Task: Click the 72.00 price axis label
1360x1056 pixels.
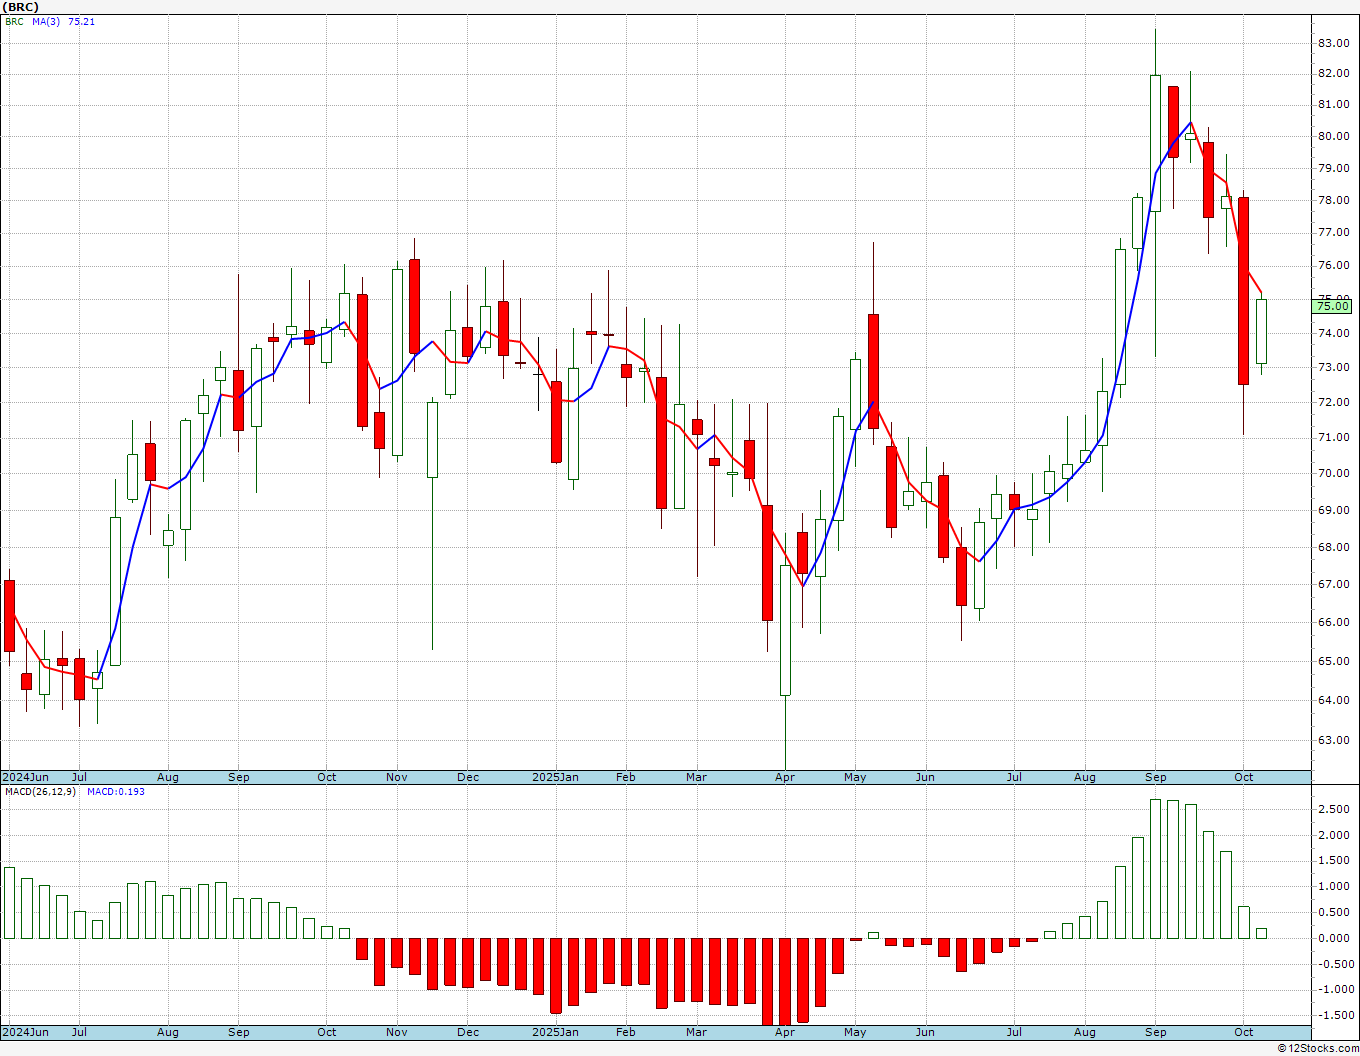Action: 1334,403
